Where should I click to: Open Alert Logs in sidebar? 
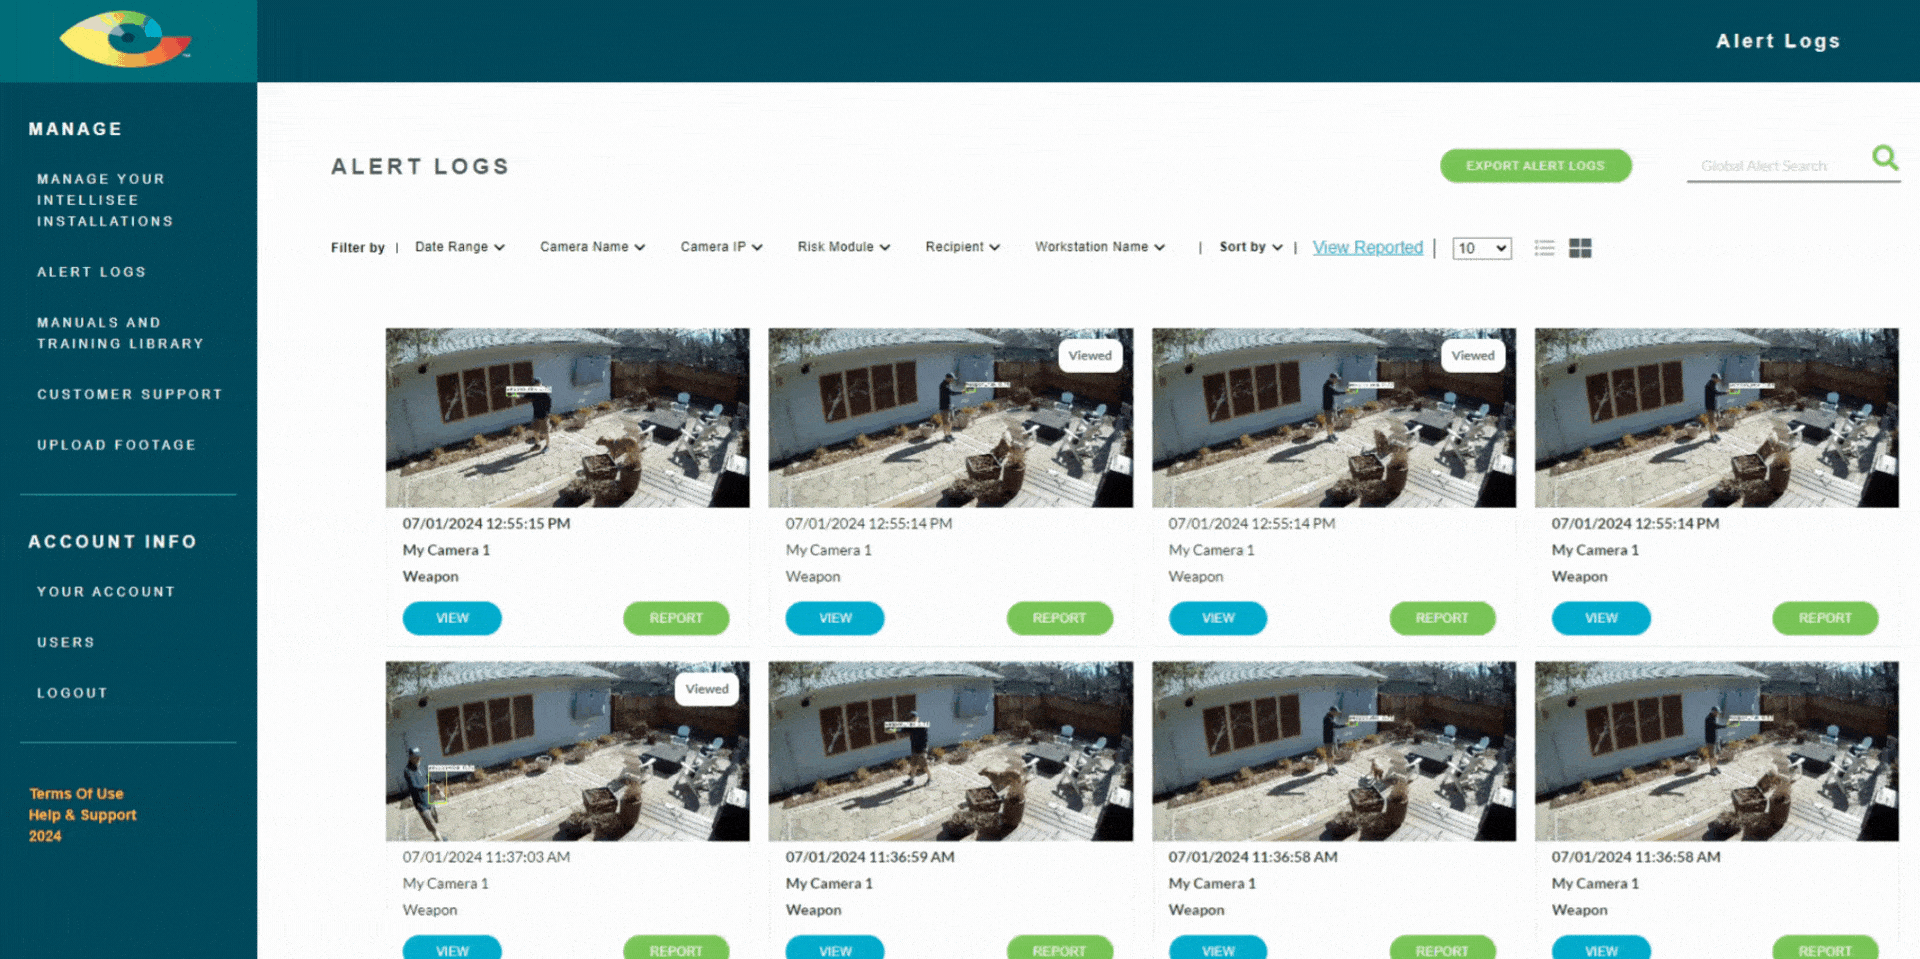92,272
